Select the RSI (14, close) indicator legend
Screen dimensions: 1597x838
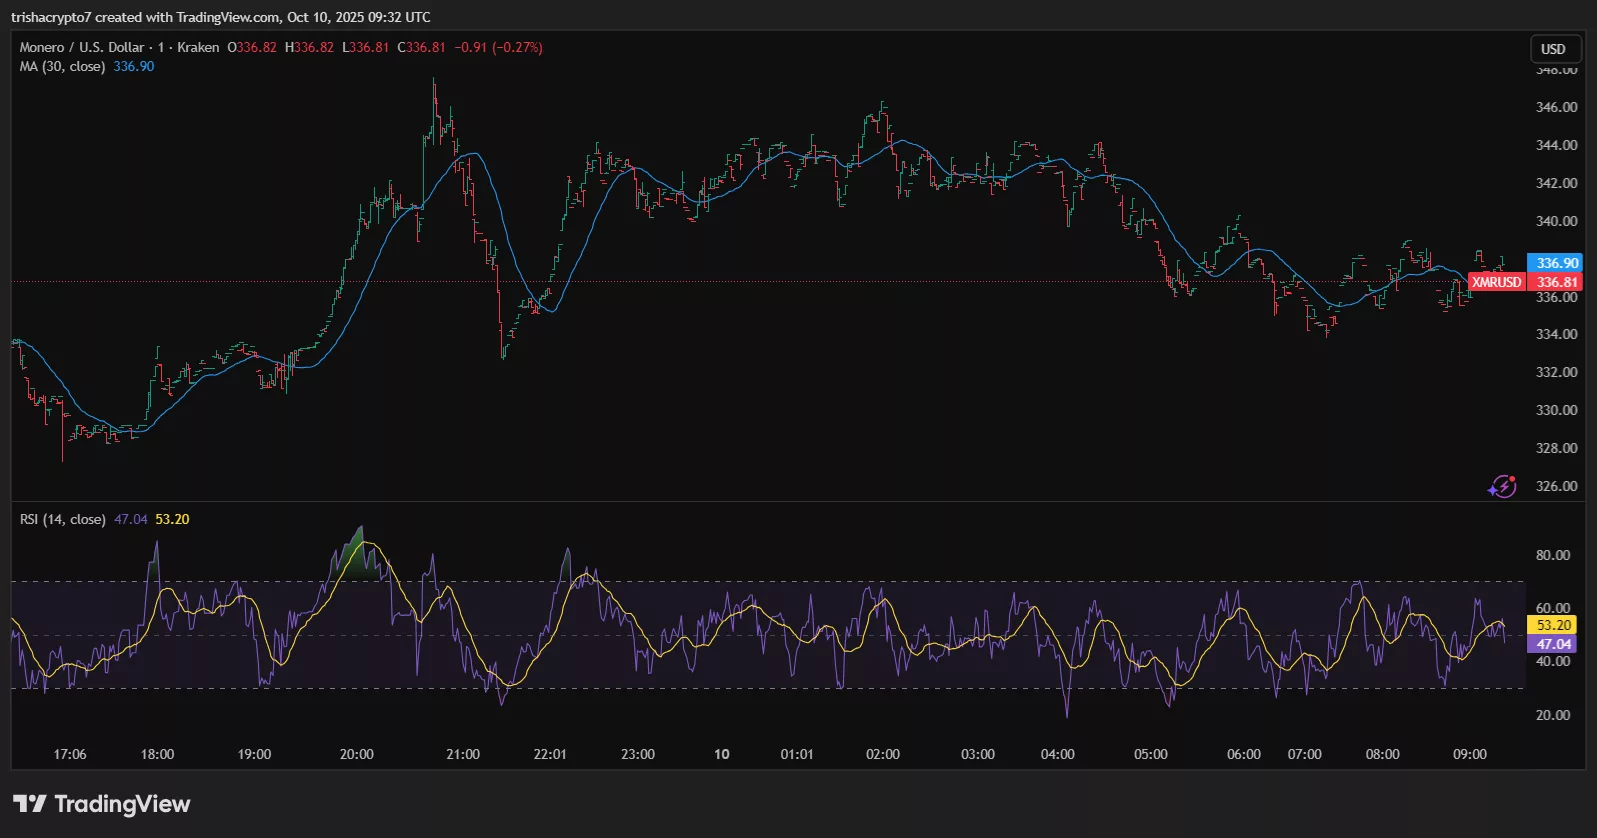[x=62, y=519]
